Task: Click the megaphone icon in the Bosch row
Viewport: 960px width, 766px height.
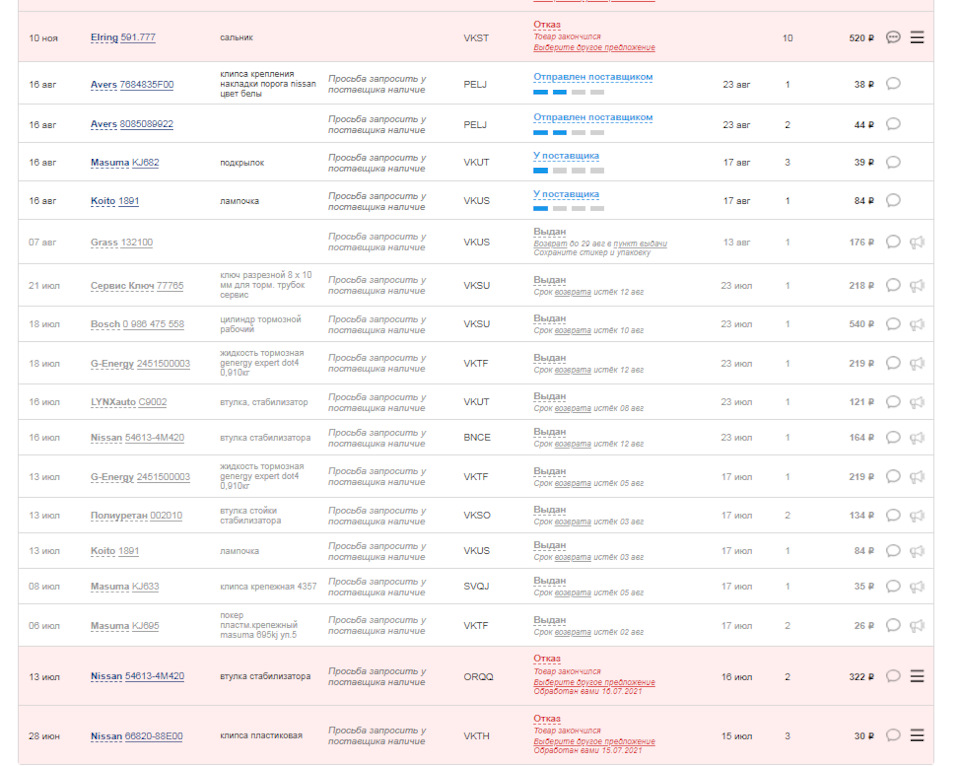Action: coord(917,325)
